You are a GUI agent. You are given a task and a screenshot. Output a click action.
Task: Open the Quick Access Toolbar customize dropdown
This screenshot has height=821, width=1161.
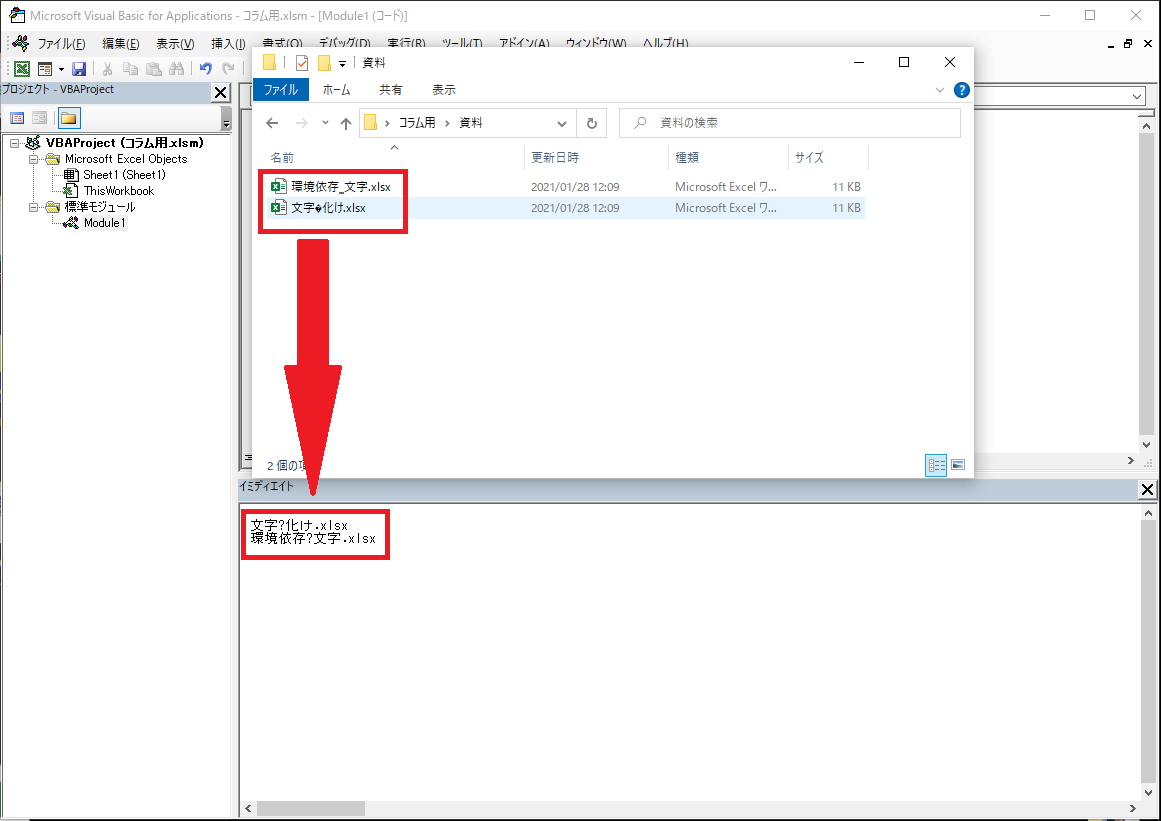(343, 64)
